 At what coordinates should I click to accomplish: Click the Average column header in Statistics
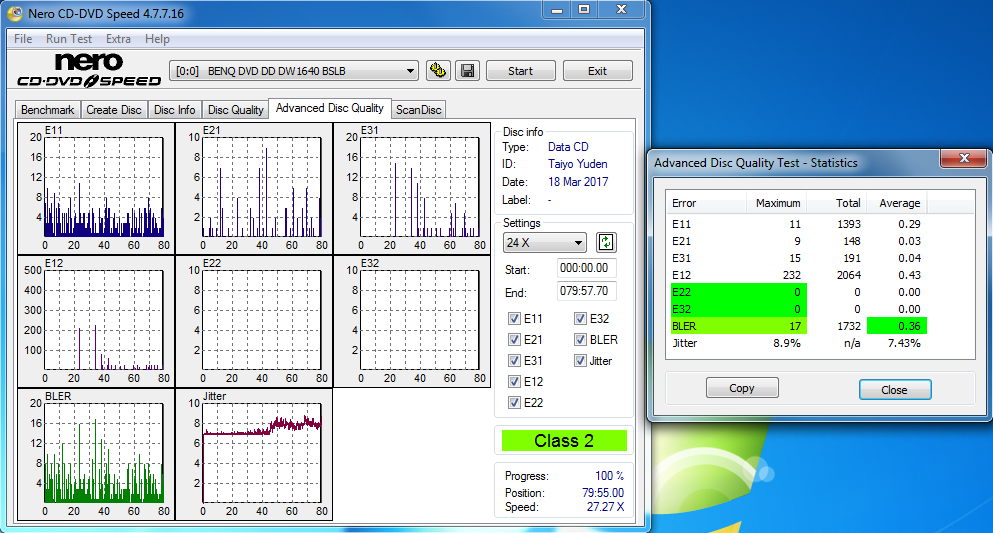tap(897, 203)
